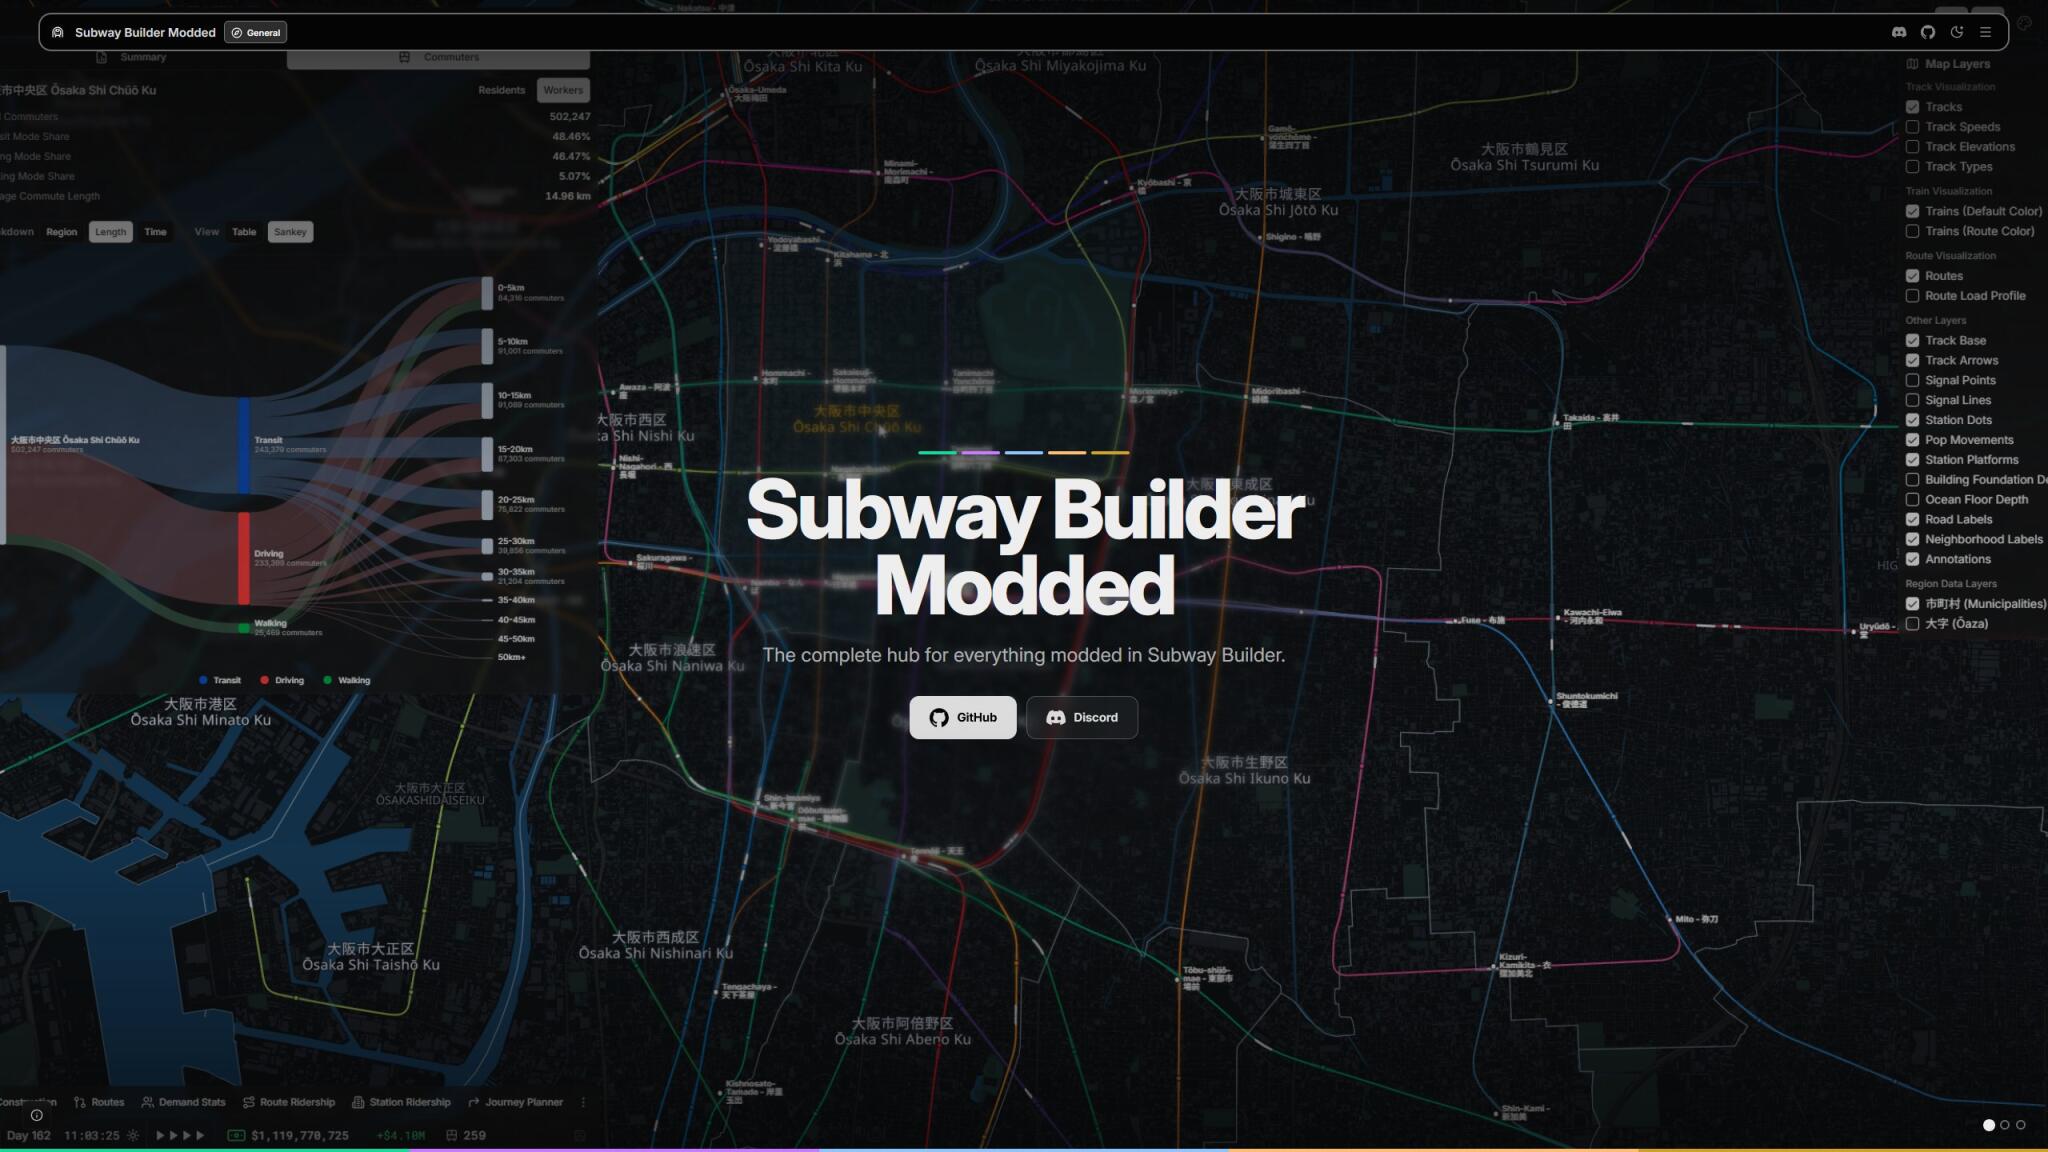Open GitHub from the navbar icon
This screenshot has height=1152, width=2048.
(x=1928, y=32)
